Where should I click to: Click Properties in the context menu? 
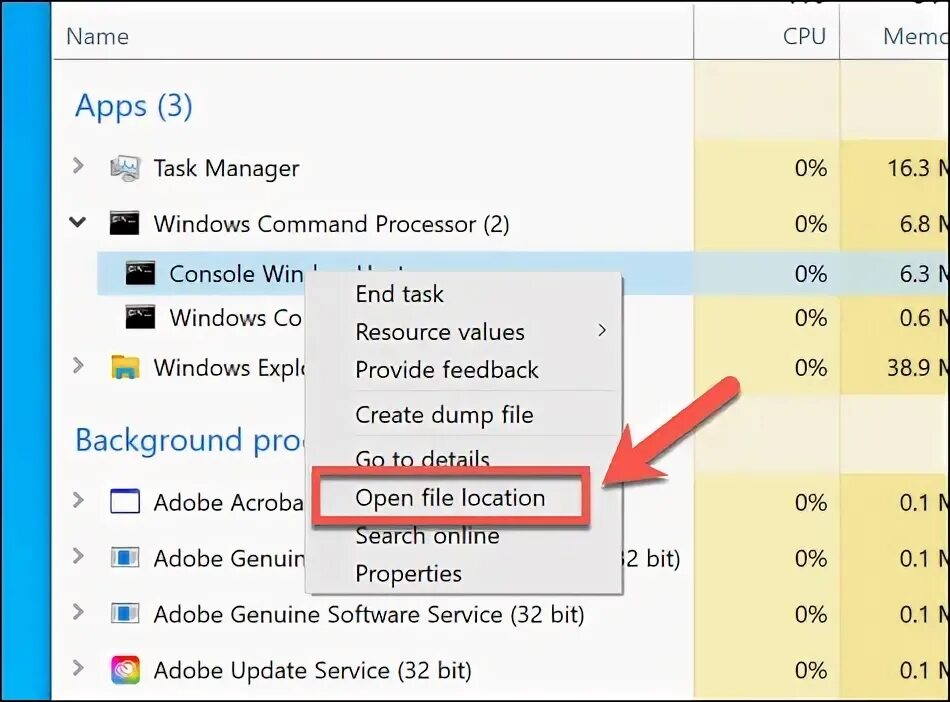tap(408, 574)
